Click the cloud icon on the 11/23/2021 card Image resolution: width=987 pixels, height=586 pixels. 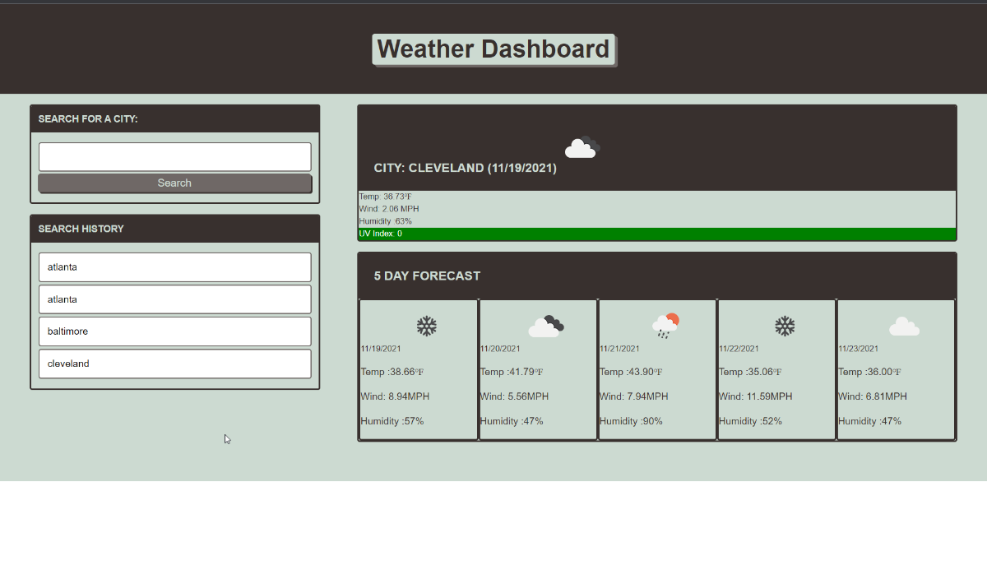click(904, 326)
